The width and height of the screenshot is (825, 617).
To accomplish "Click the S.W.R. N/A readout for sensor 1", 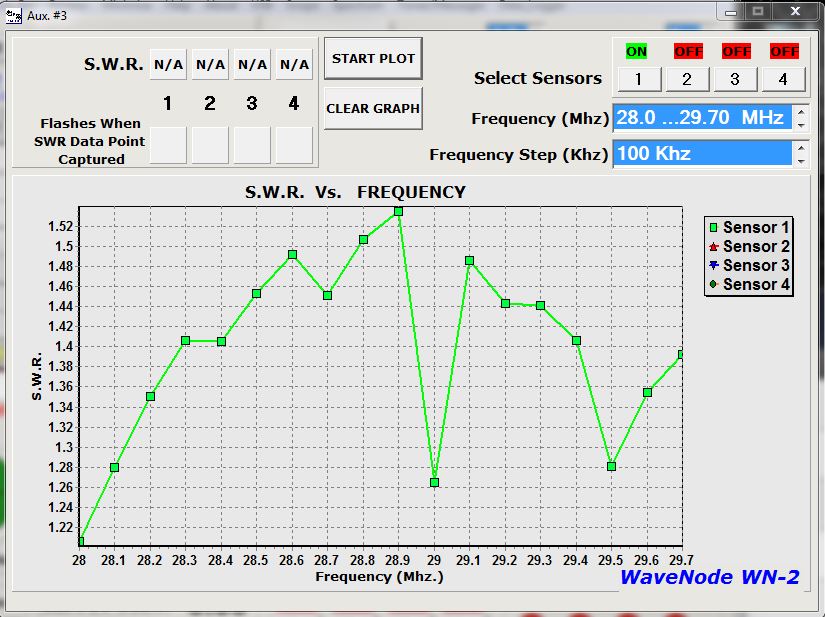I will [168, 65].
